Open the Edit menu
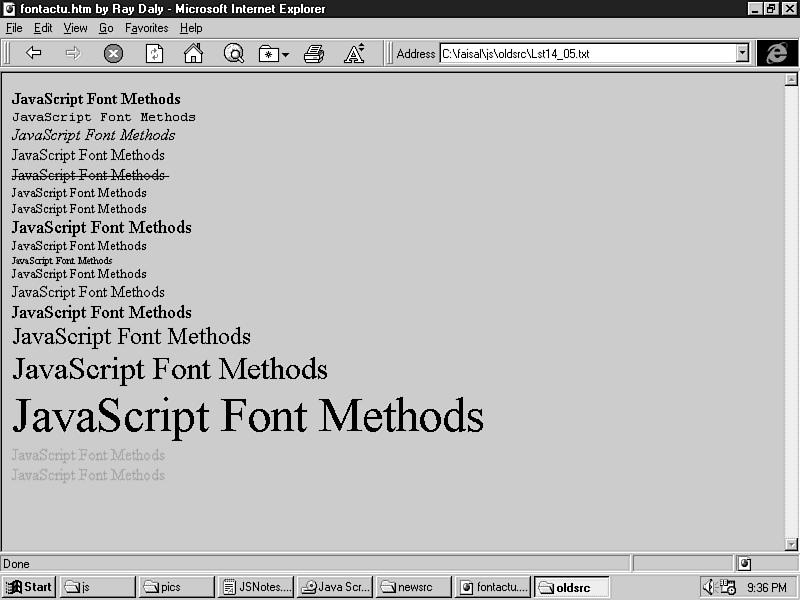800x600 pixels. coord(43,28)
